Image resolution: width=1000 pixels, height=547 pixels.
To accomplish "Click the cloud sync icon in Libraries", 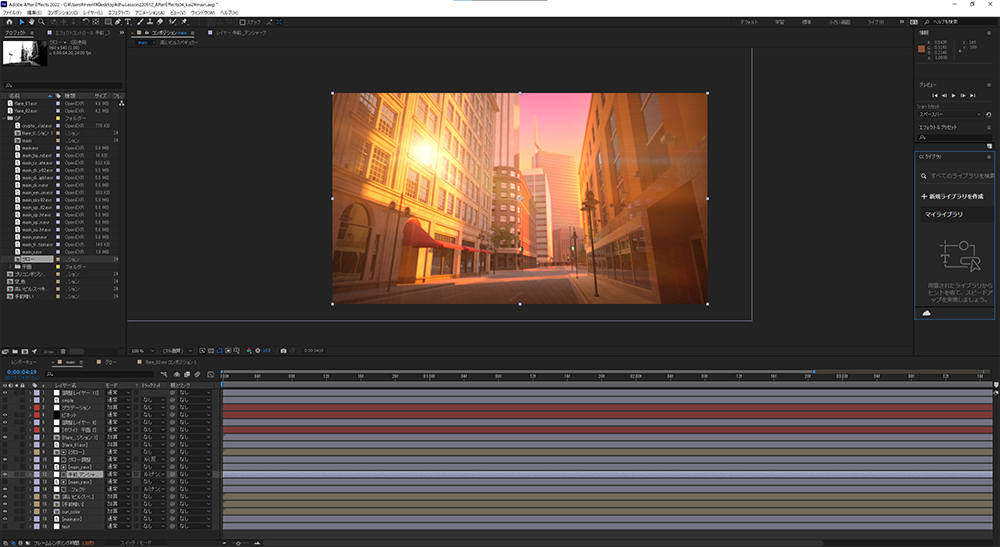I will pyautogui.click(x=927, y=313).
